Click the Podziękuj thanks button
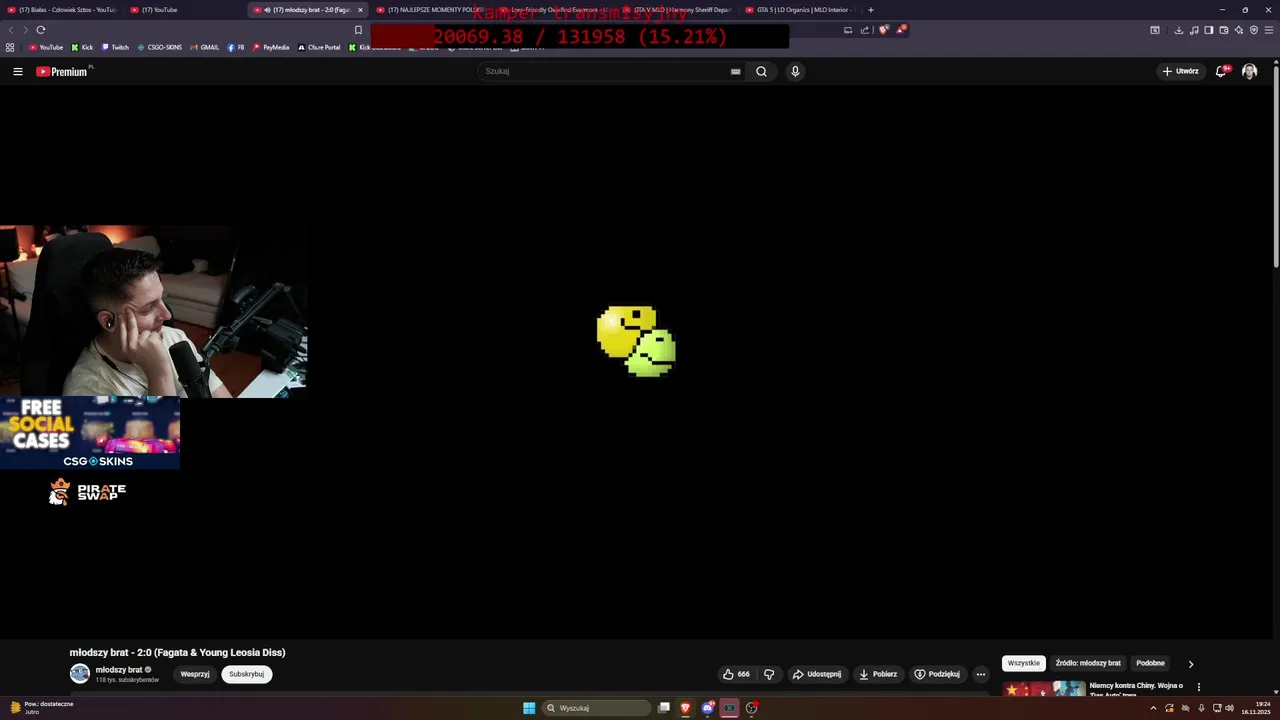1280x720 pixels. point(937,674)
